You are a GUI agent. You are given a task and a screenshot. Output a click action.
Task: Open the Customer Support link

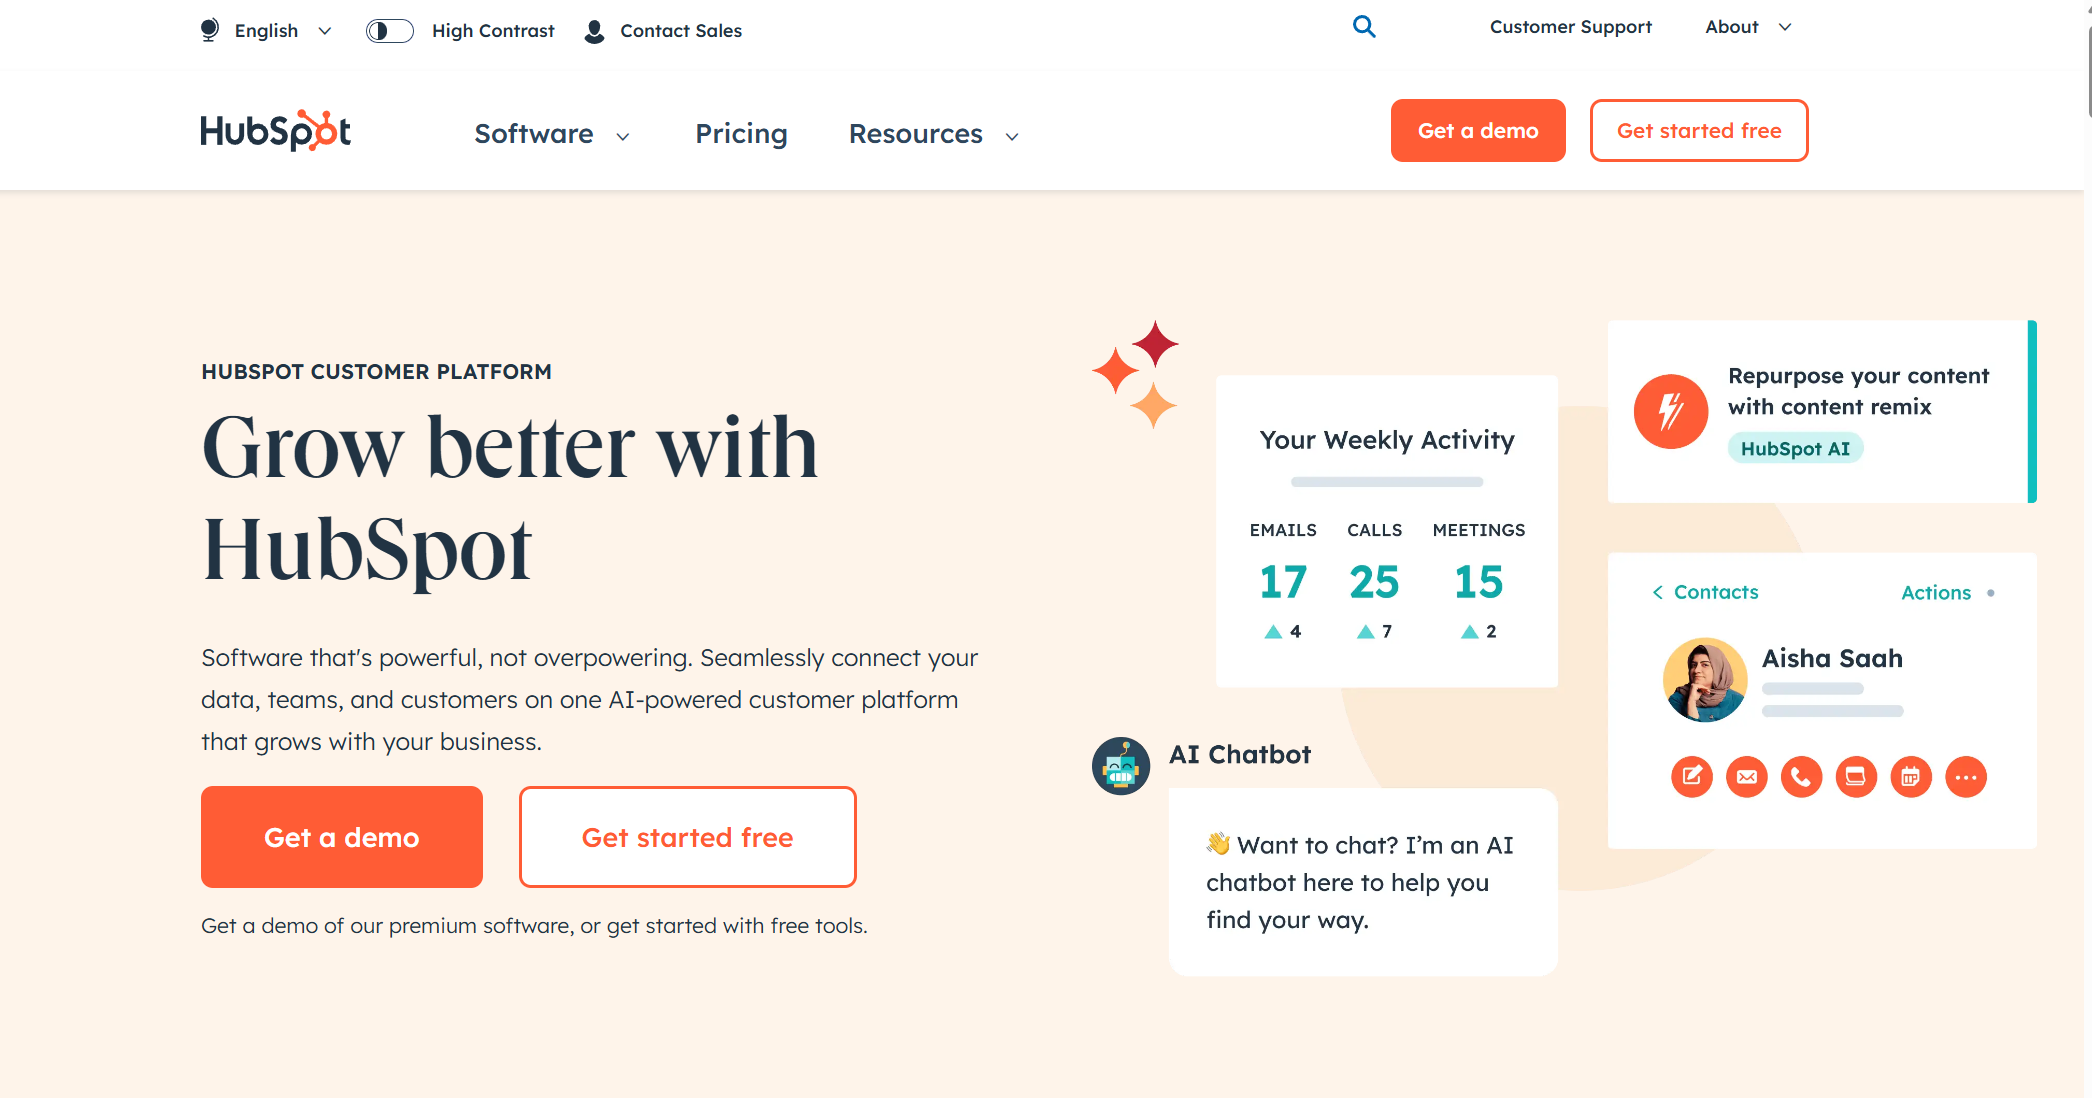(x=1570, y=27)
